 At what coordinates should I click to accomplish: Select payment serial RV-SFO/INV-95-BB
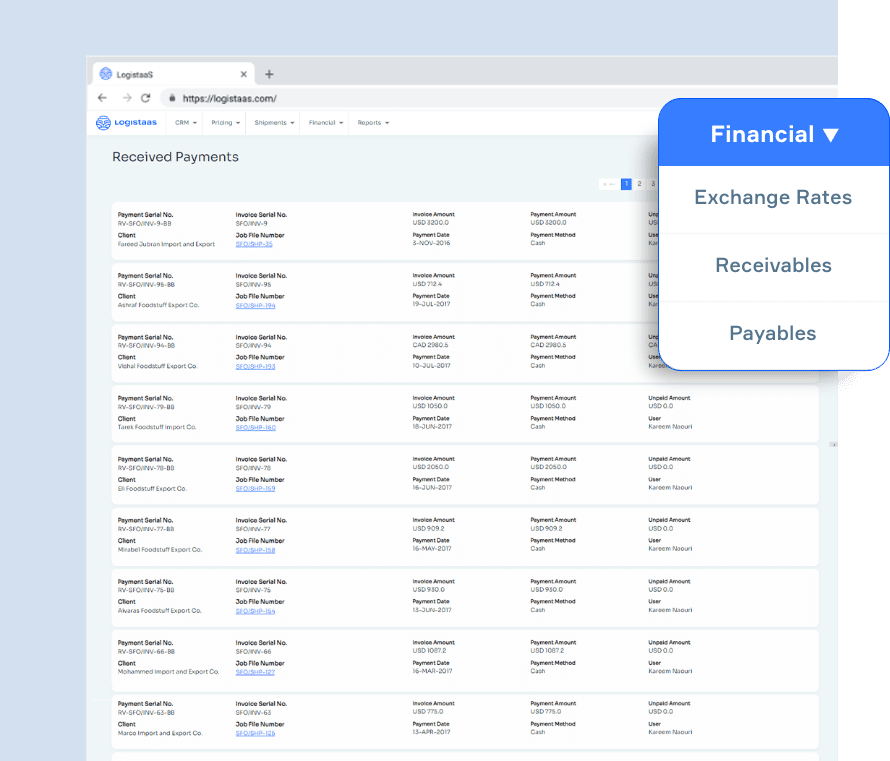146,284
